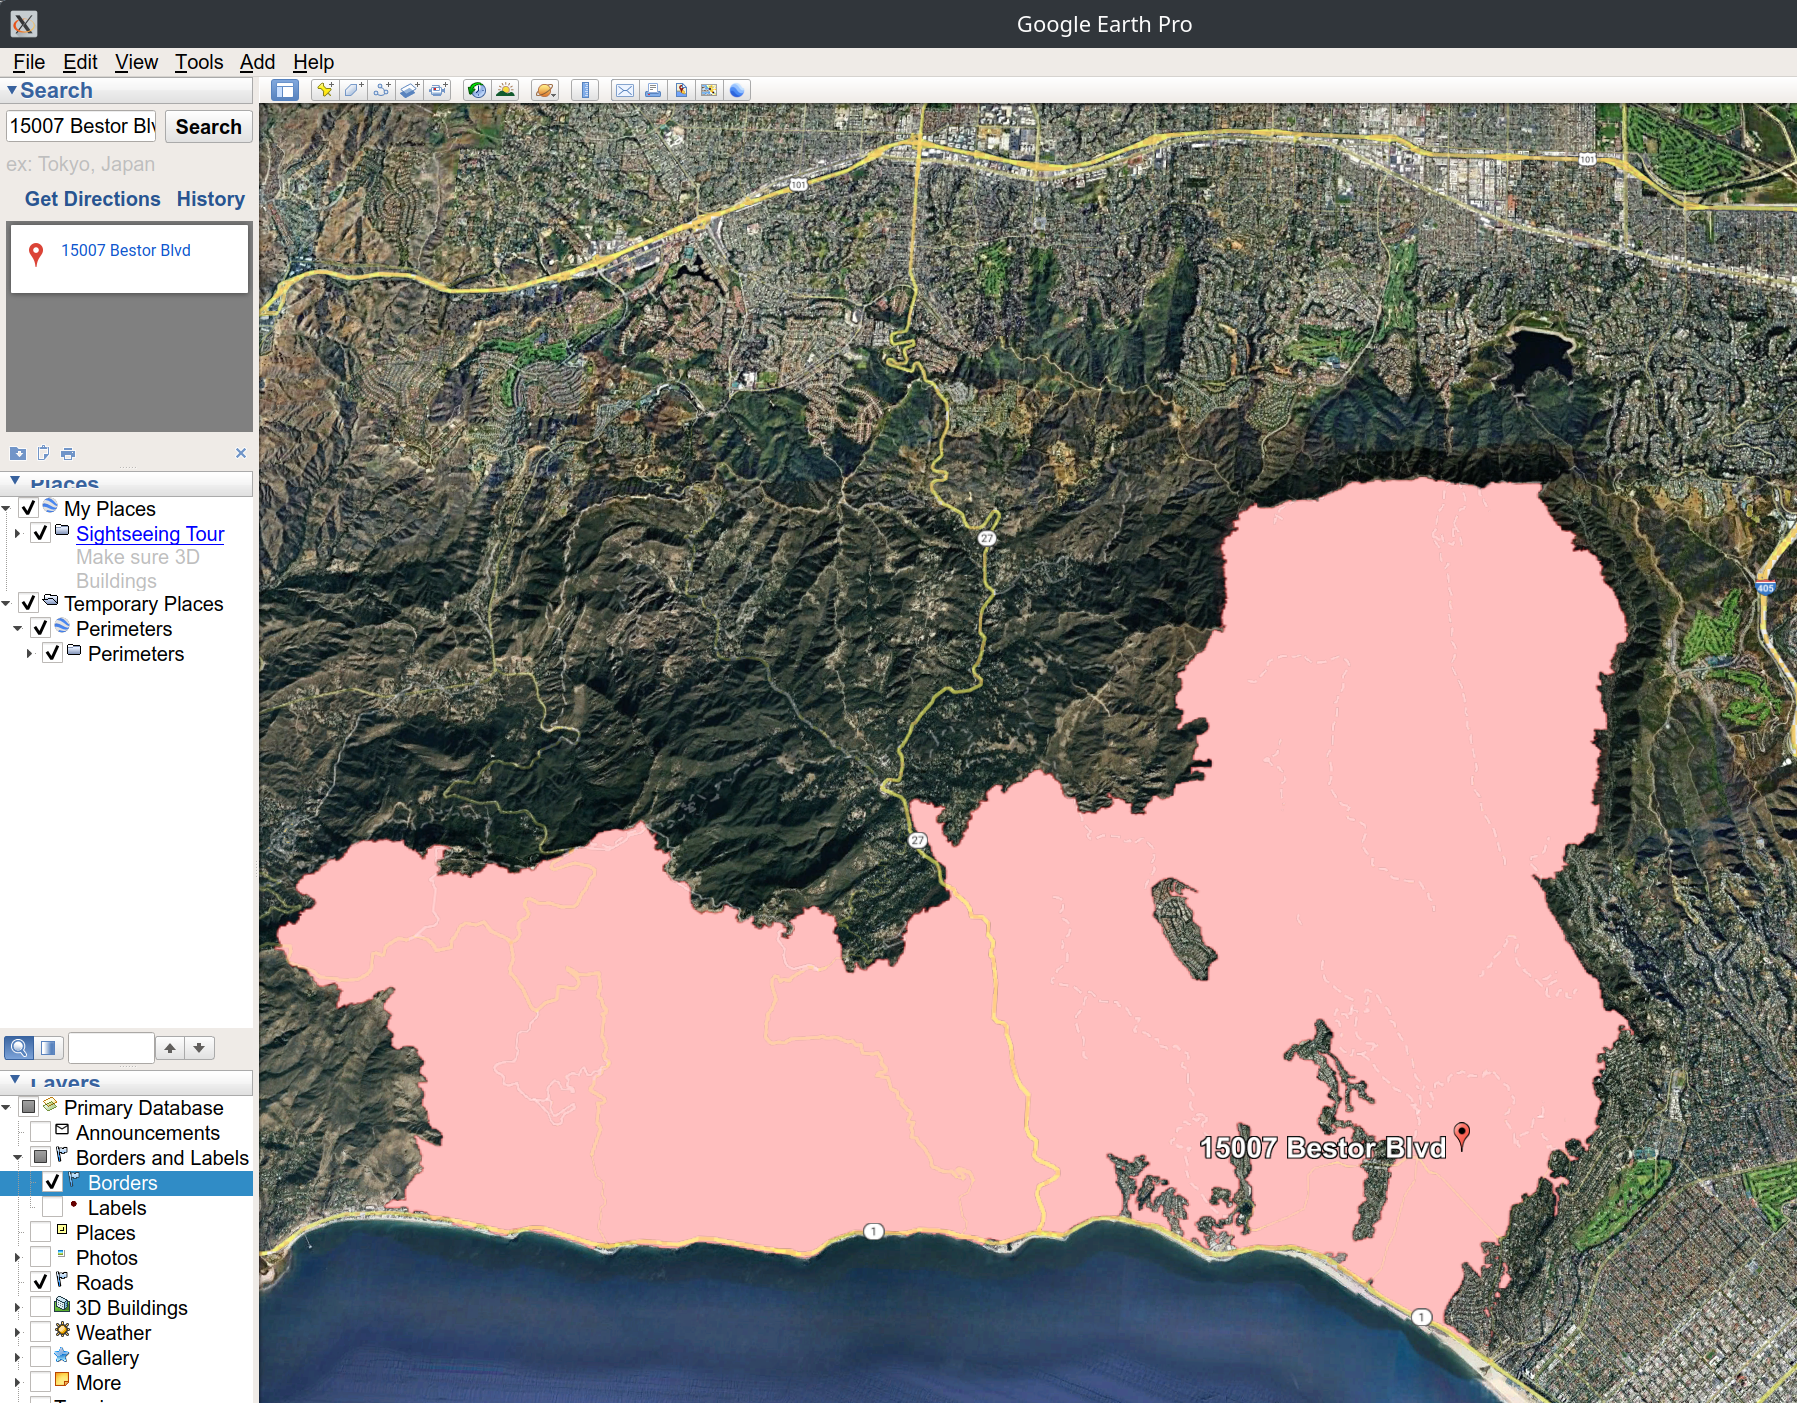
Task: Click the Add Image Overlay icon
Action: 409,90
